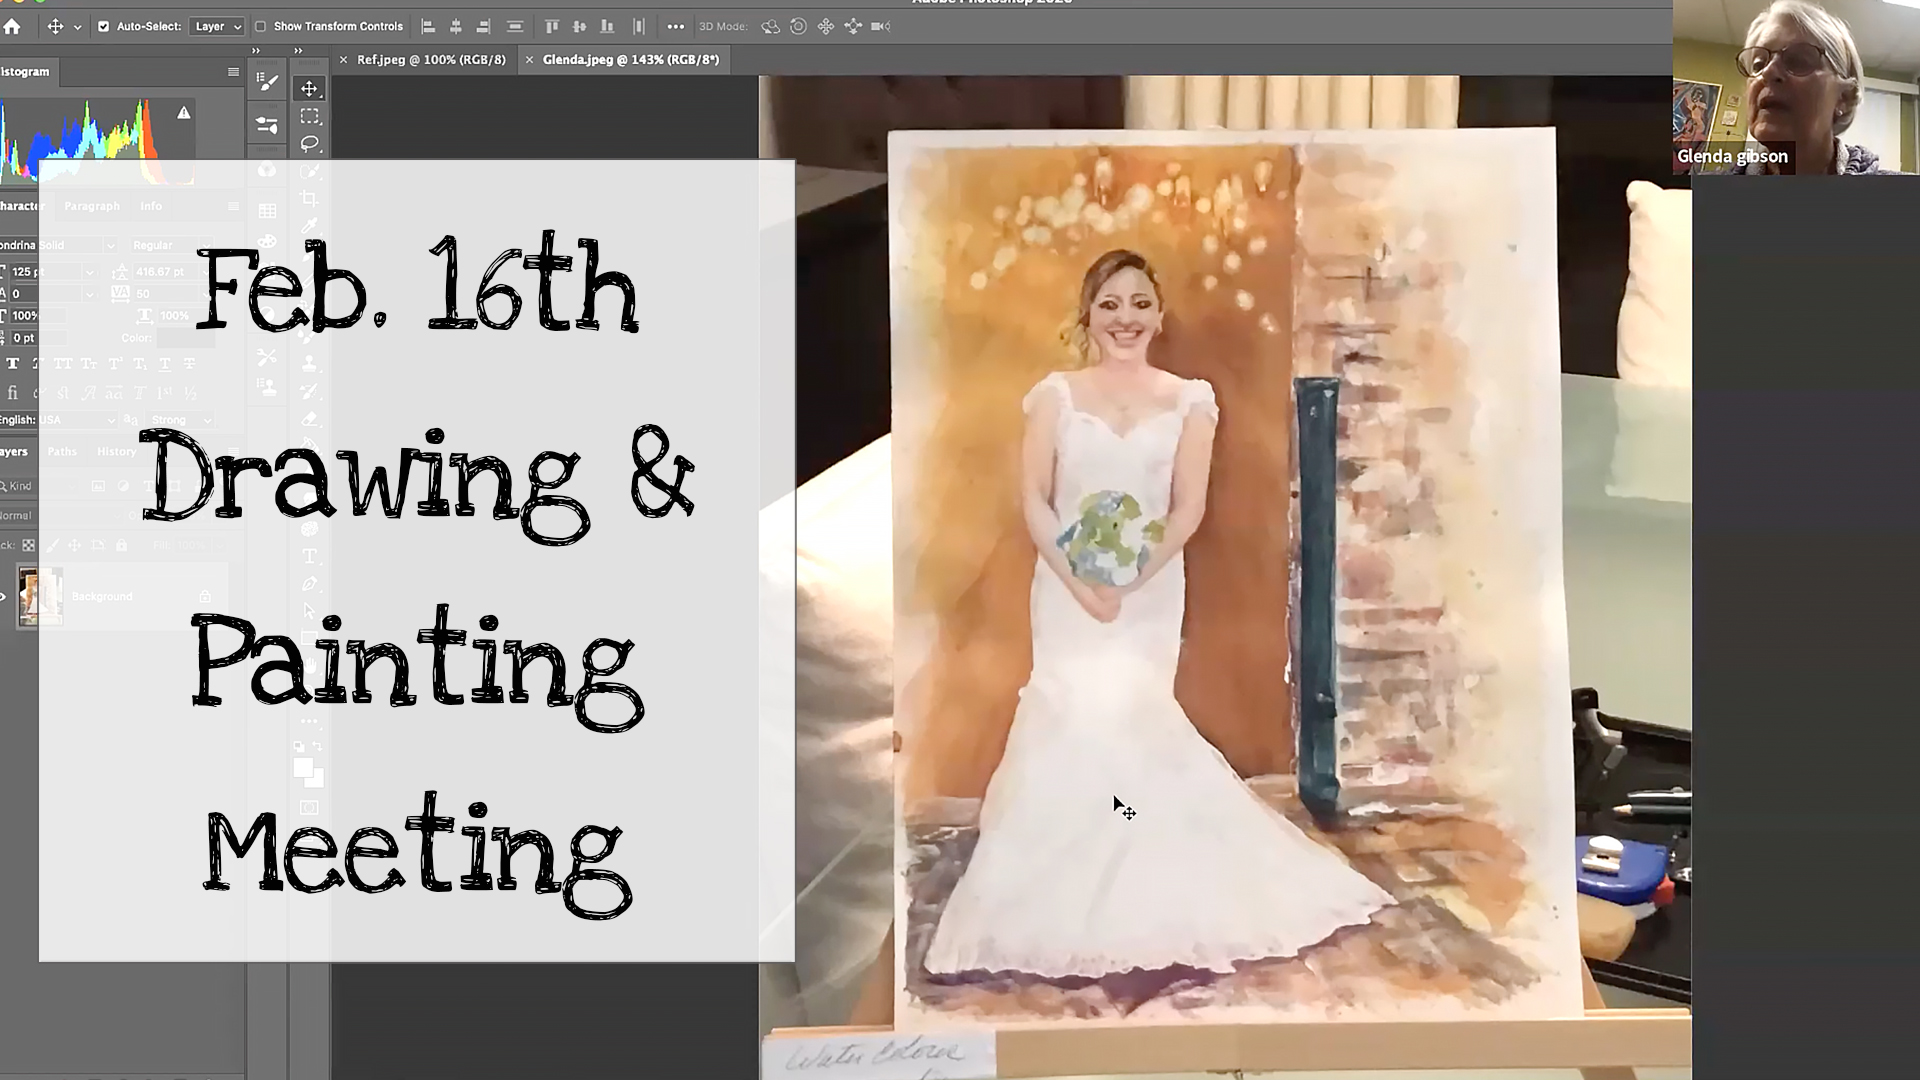The image size is (1920, 1080).
Task: Select the Eyedropper tool
Action: [x=310, y=226]
